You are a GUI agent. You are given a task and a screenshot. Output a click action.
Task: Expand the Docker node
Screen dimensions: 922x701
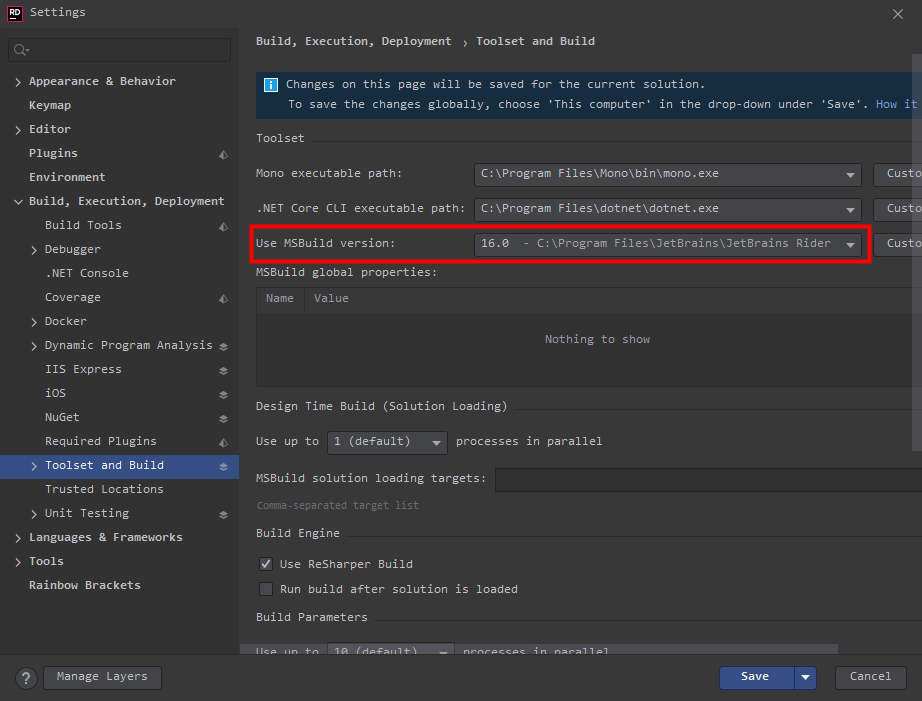34,322
